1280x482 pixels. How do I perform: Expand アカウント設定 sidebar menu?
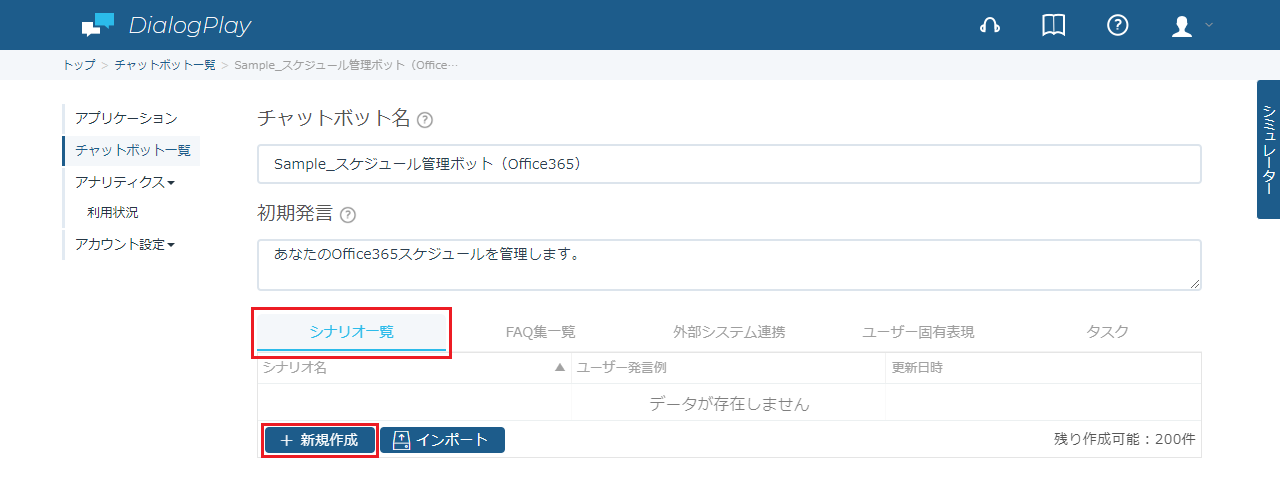(125, 244)
